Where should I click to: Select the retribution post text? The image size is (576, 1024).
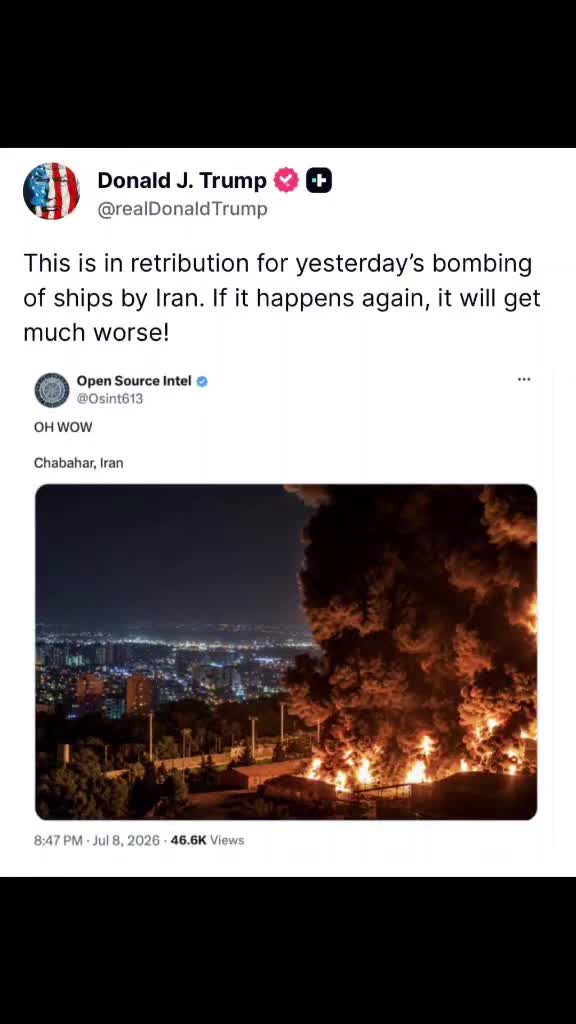tap(282, 298)
